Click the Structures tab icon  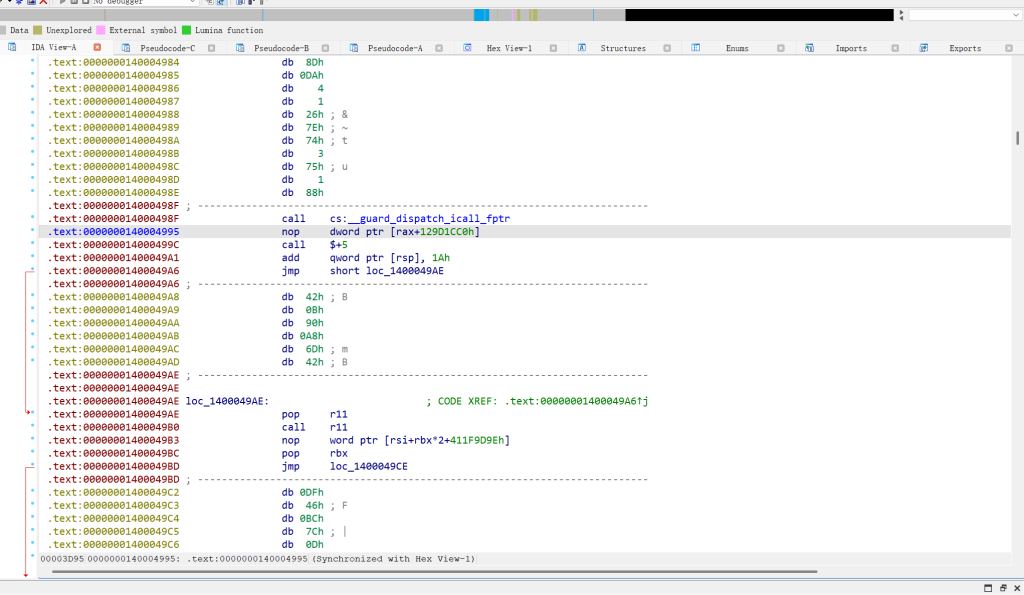(x=582, y=48)
